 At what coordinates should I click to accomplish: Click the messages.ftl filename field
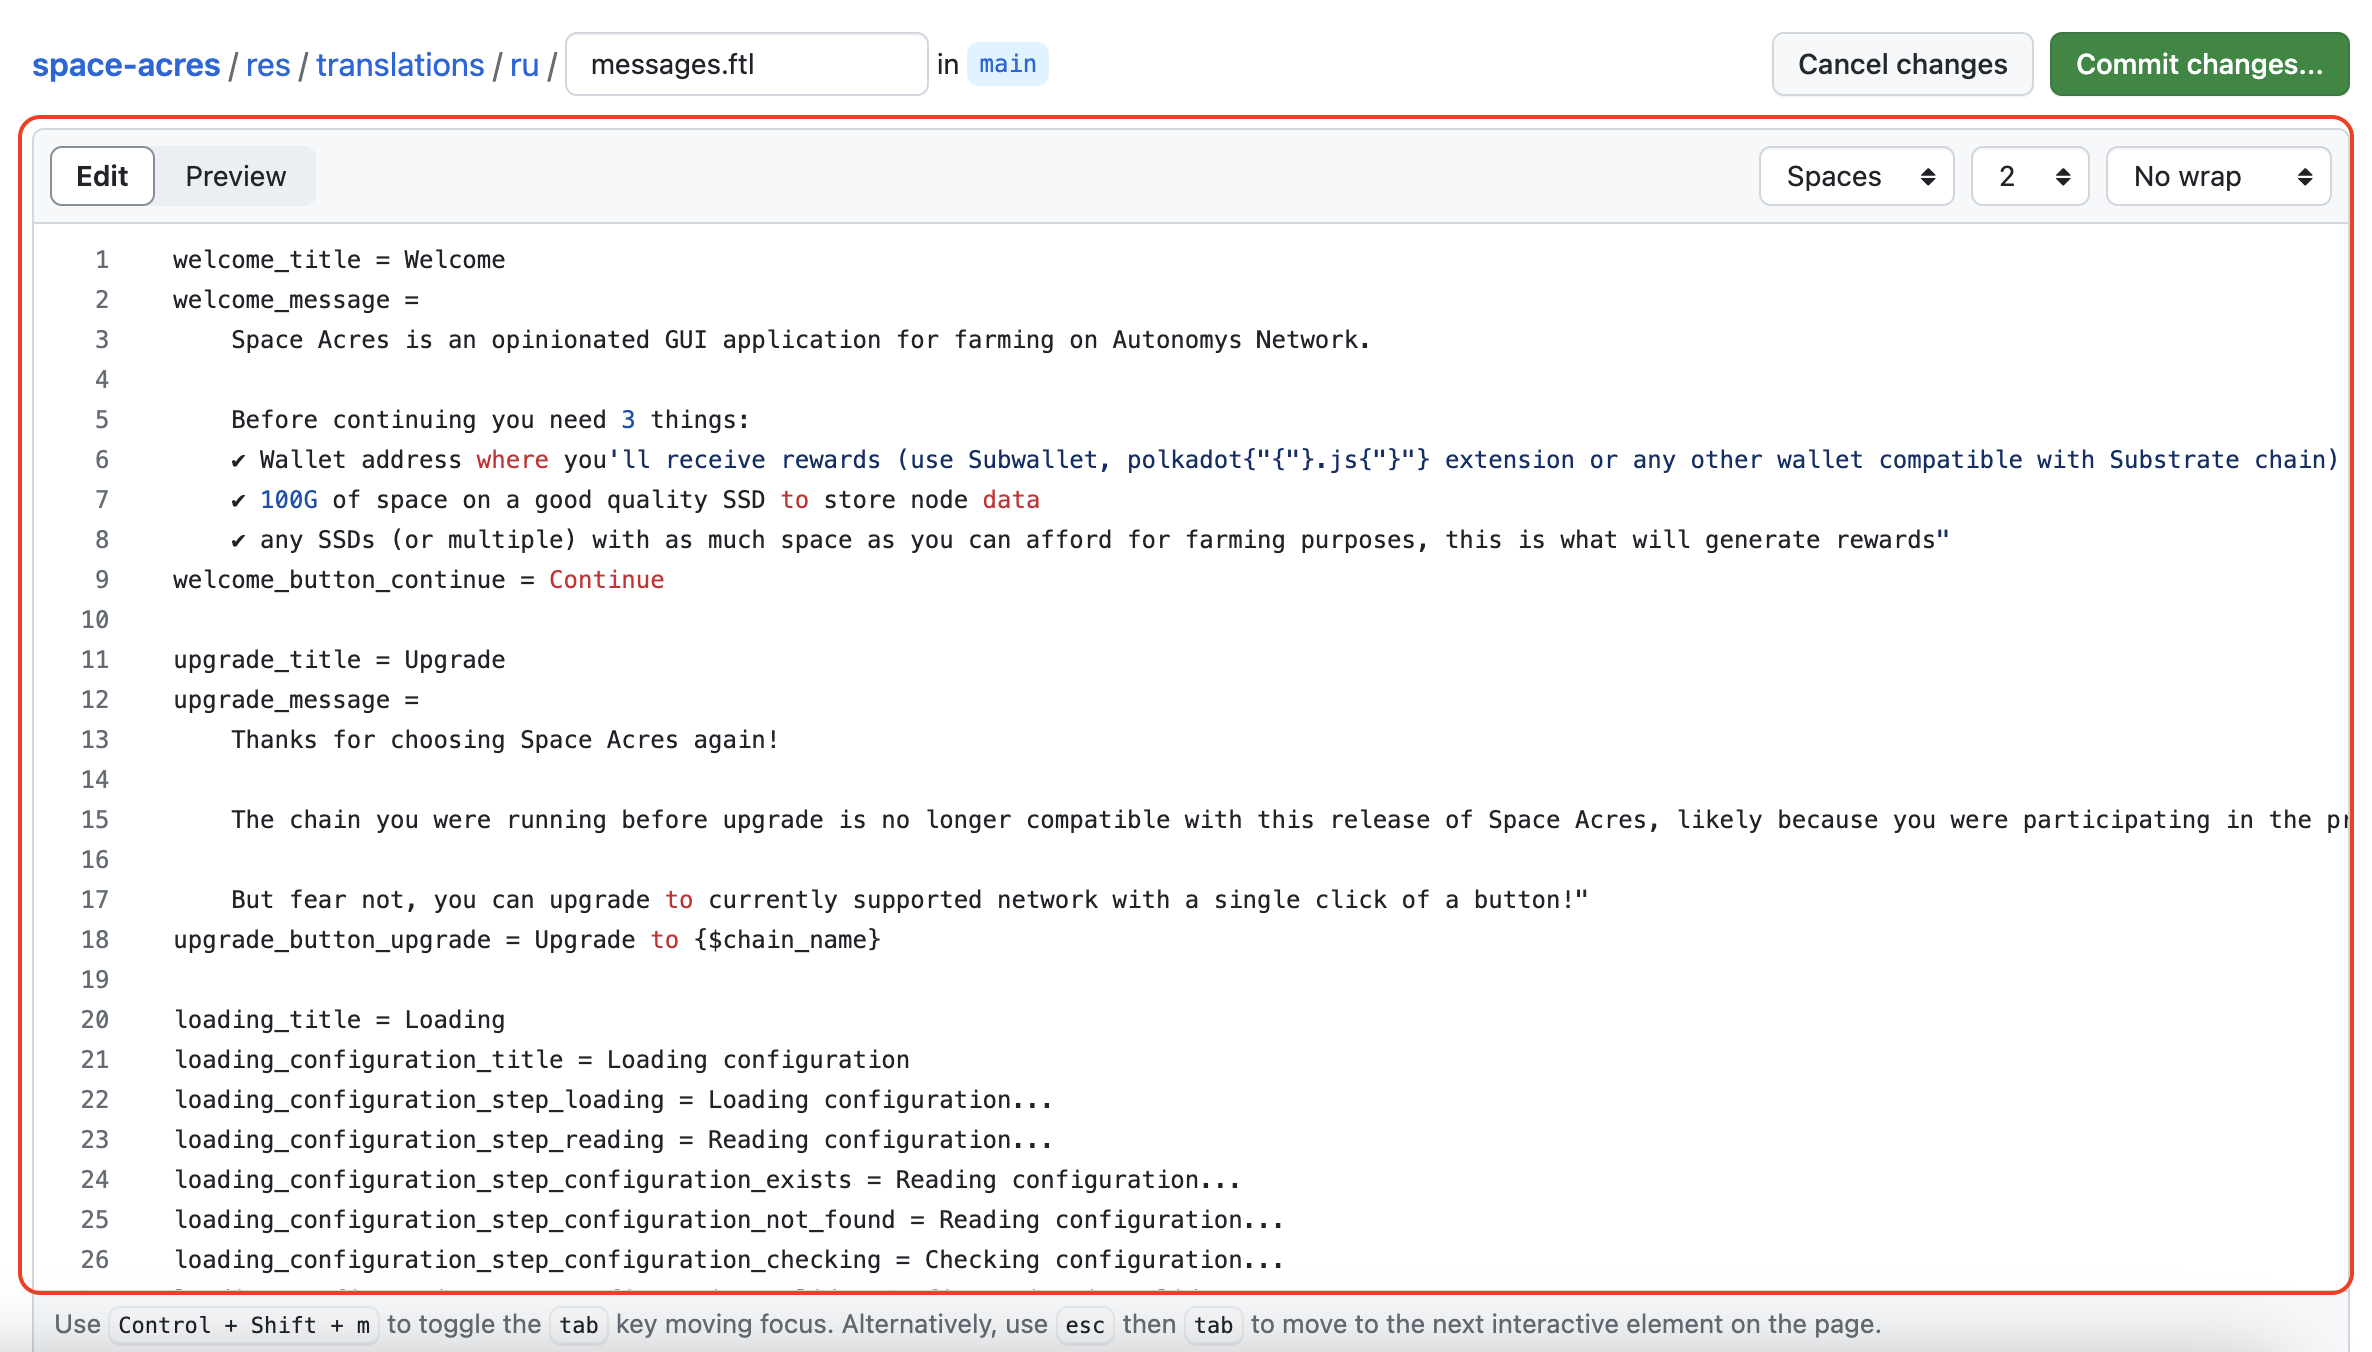click(x=746, y=64)
